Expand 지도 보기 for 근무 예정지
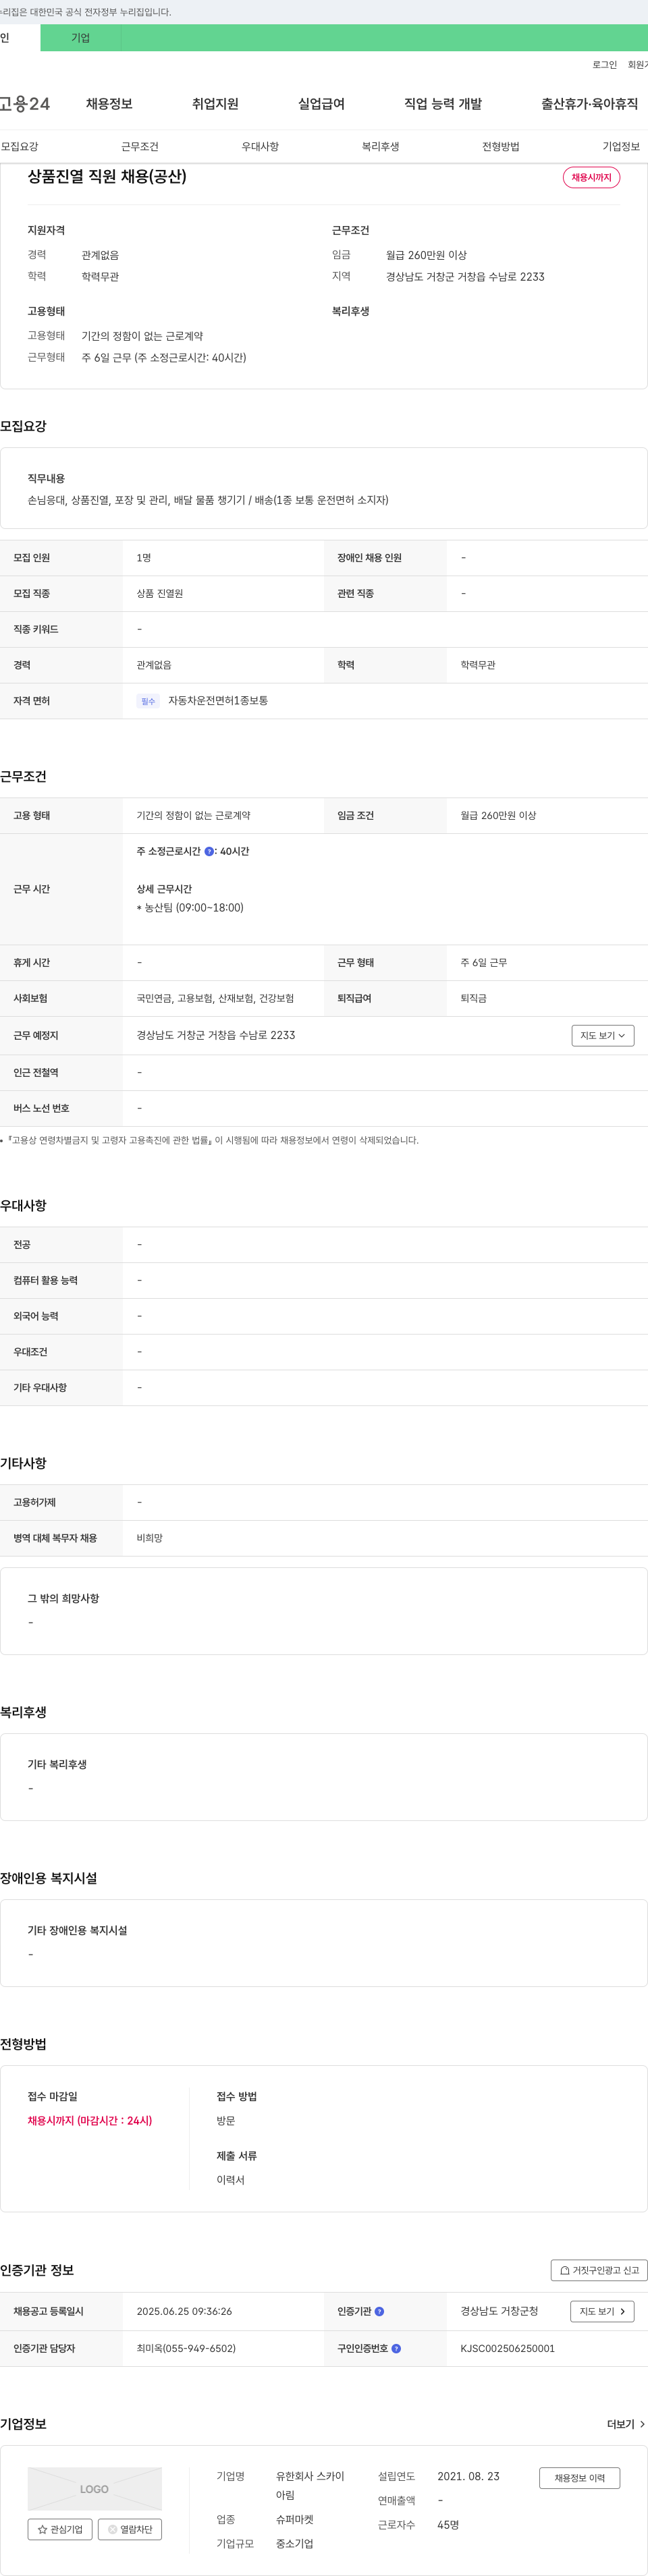 603,1035
